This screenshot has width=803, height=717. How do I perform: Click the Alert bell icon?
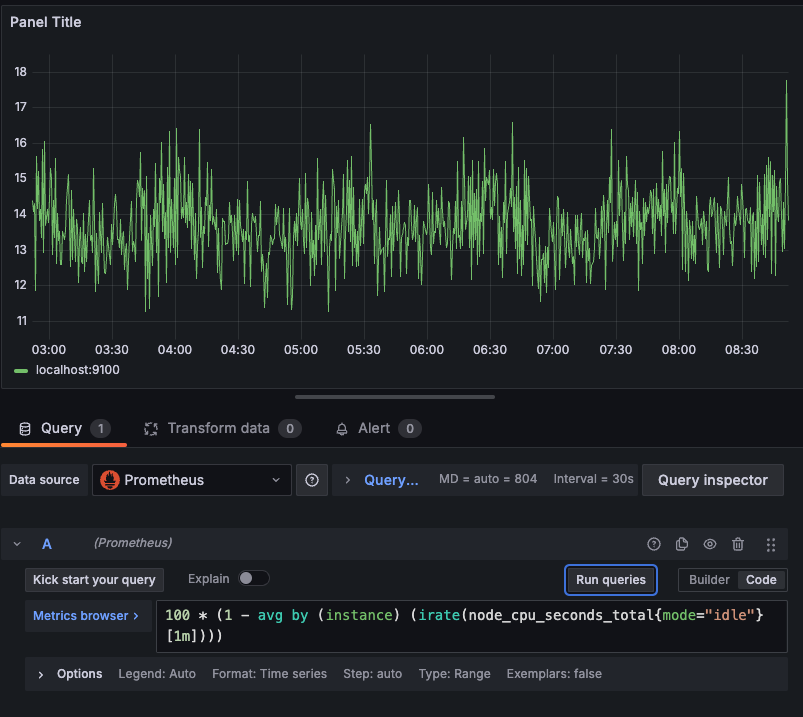point(342,429)
